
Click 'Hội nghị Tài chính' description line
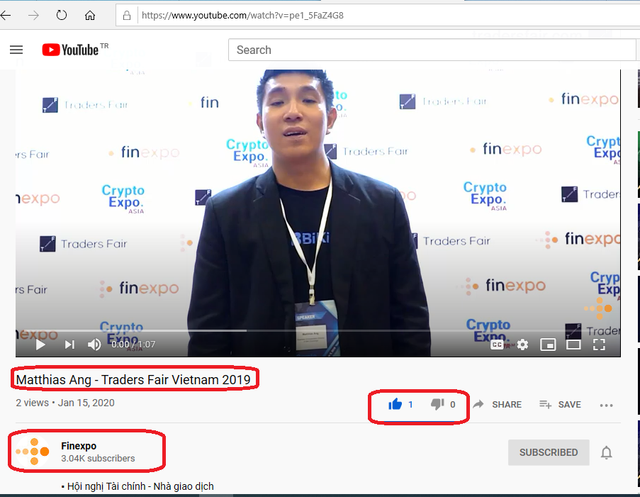click(x=138, y=486)
